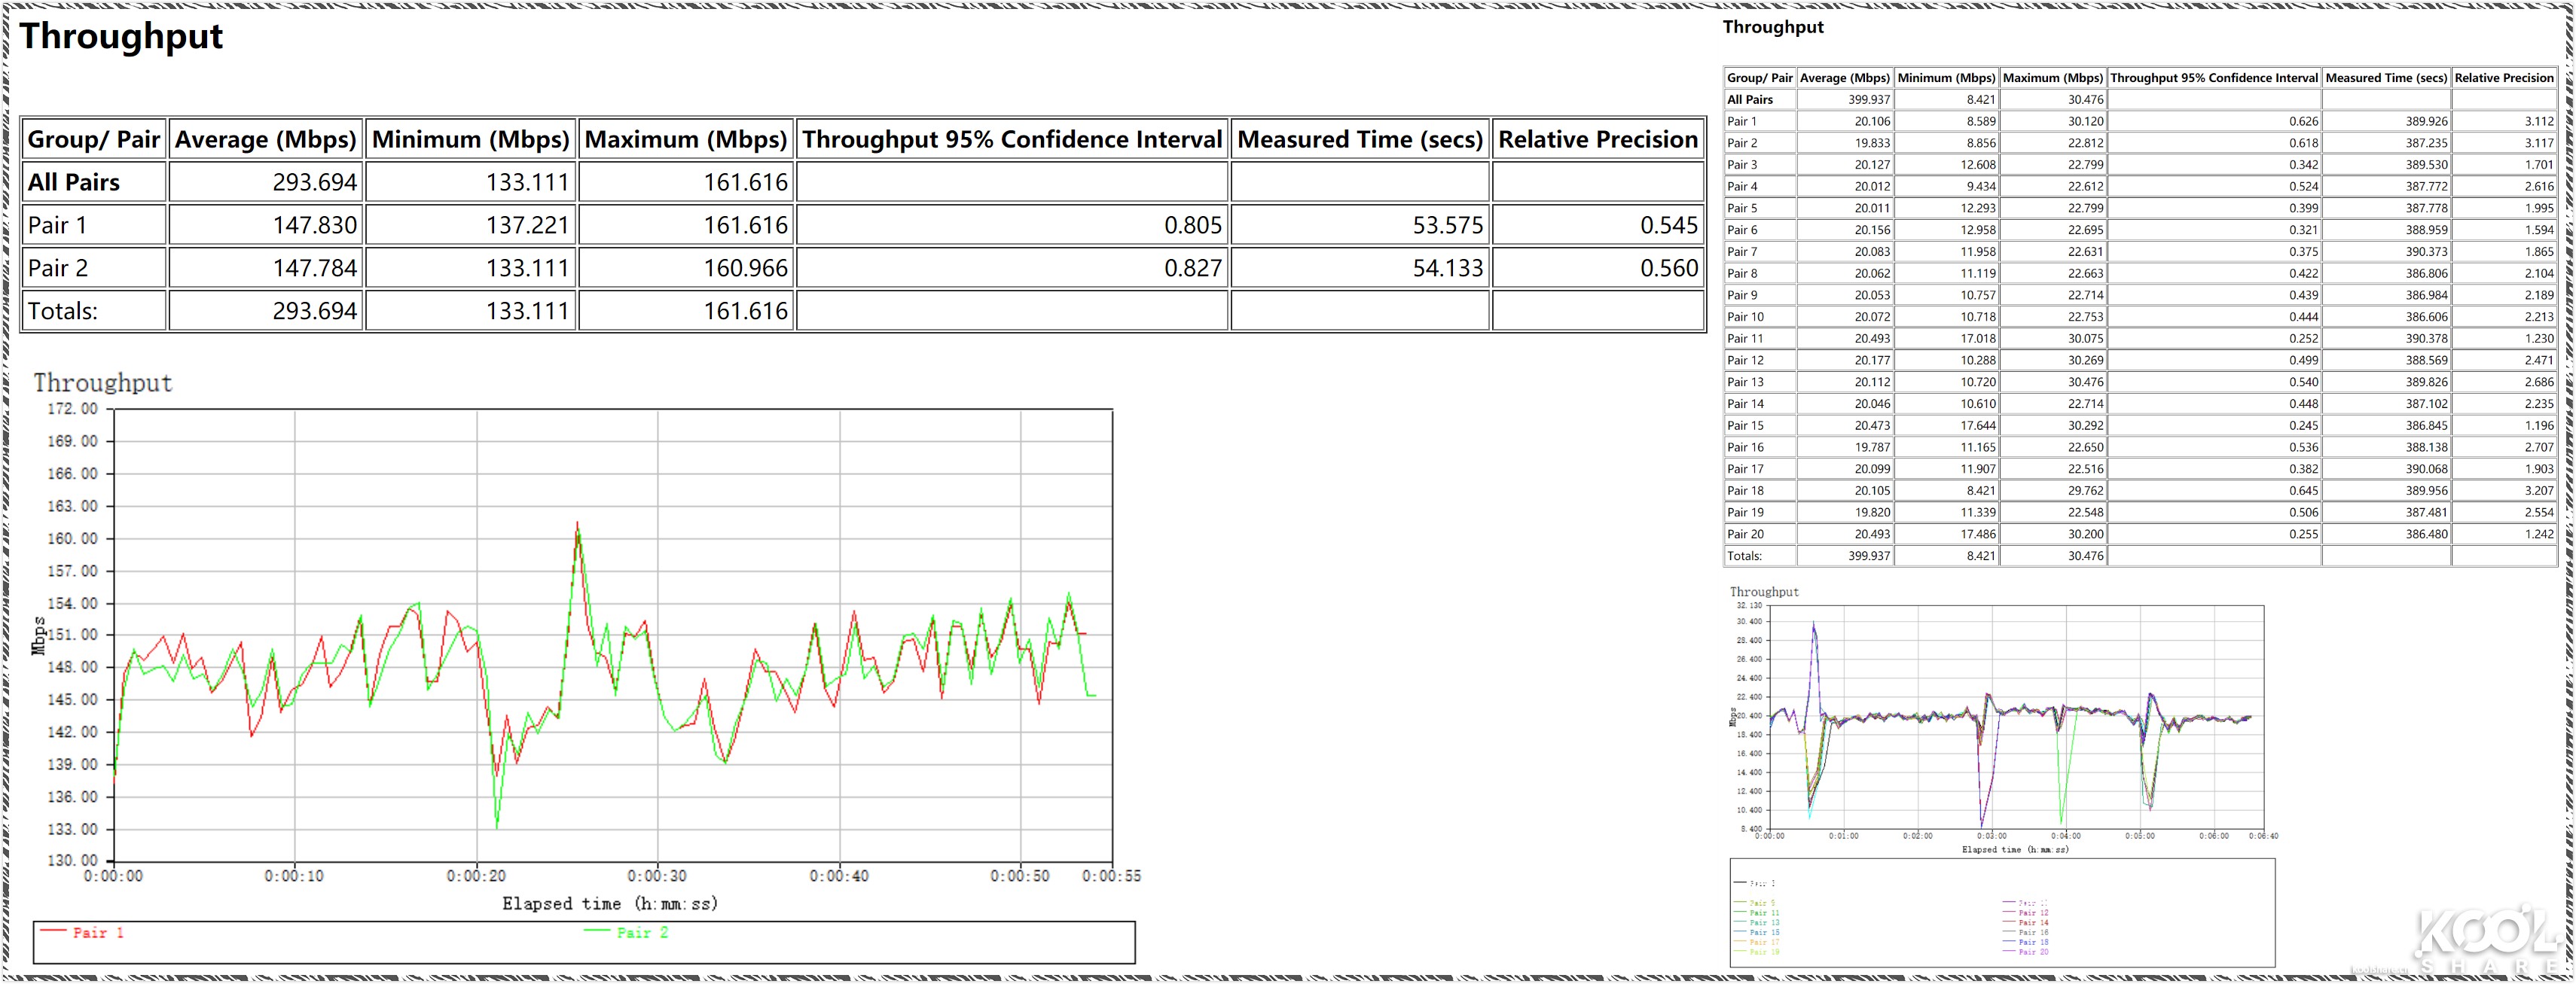The image size is (2576, 984).
Task: Select 'Pair 2' row label in left table
Action: [x=58, y=268]
